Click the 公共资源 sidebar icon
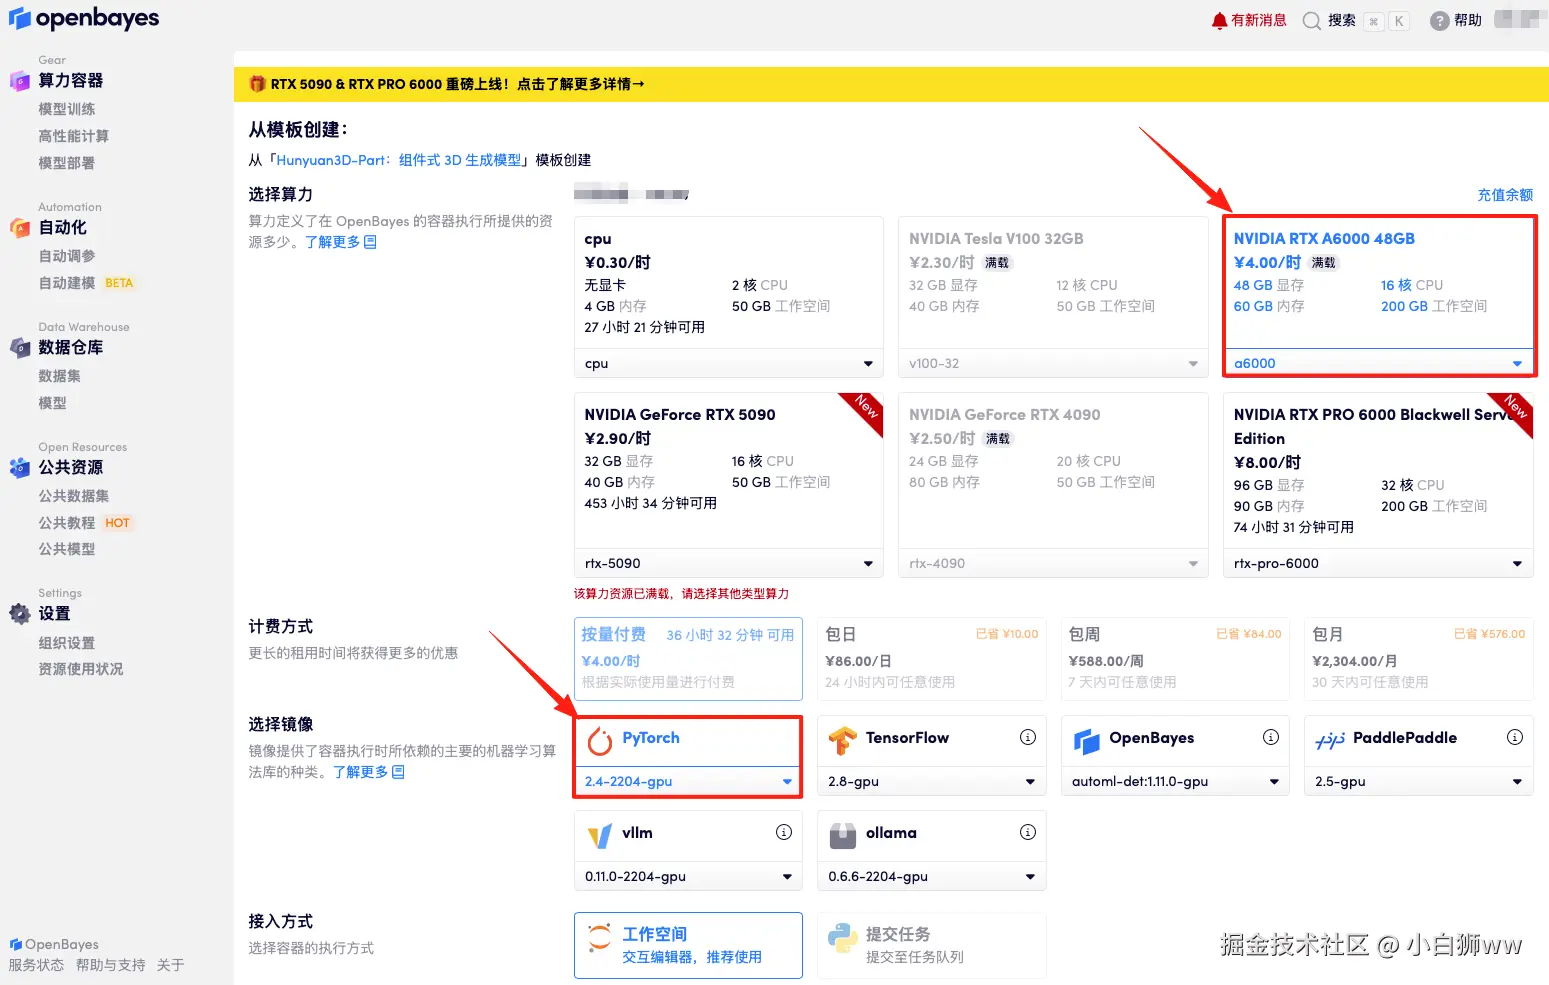Viewport: 1549px width, 985px height. [x=20, y=467]
